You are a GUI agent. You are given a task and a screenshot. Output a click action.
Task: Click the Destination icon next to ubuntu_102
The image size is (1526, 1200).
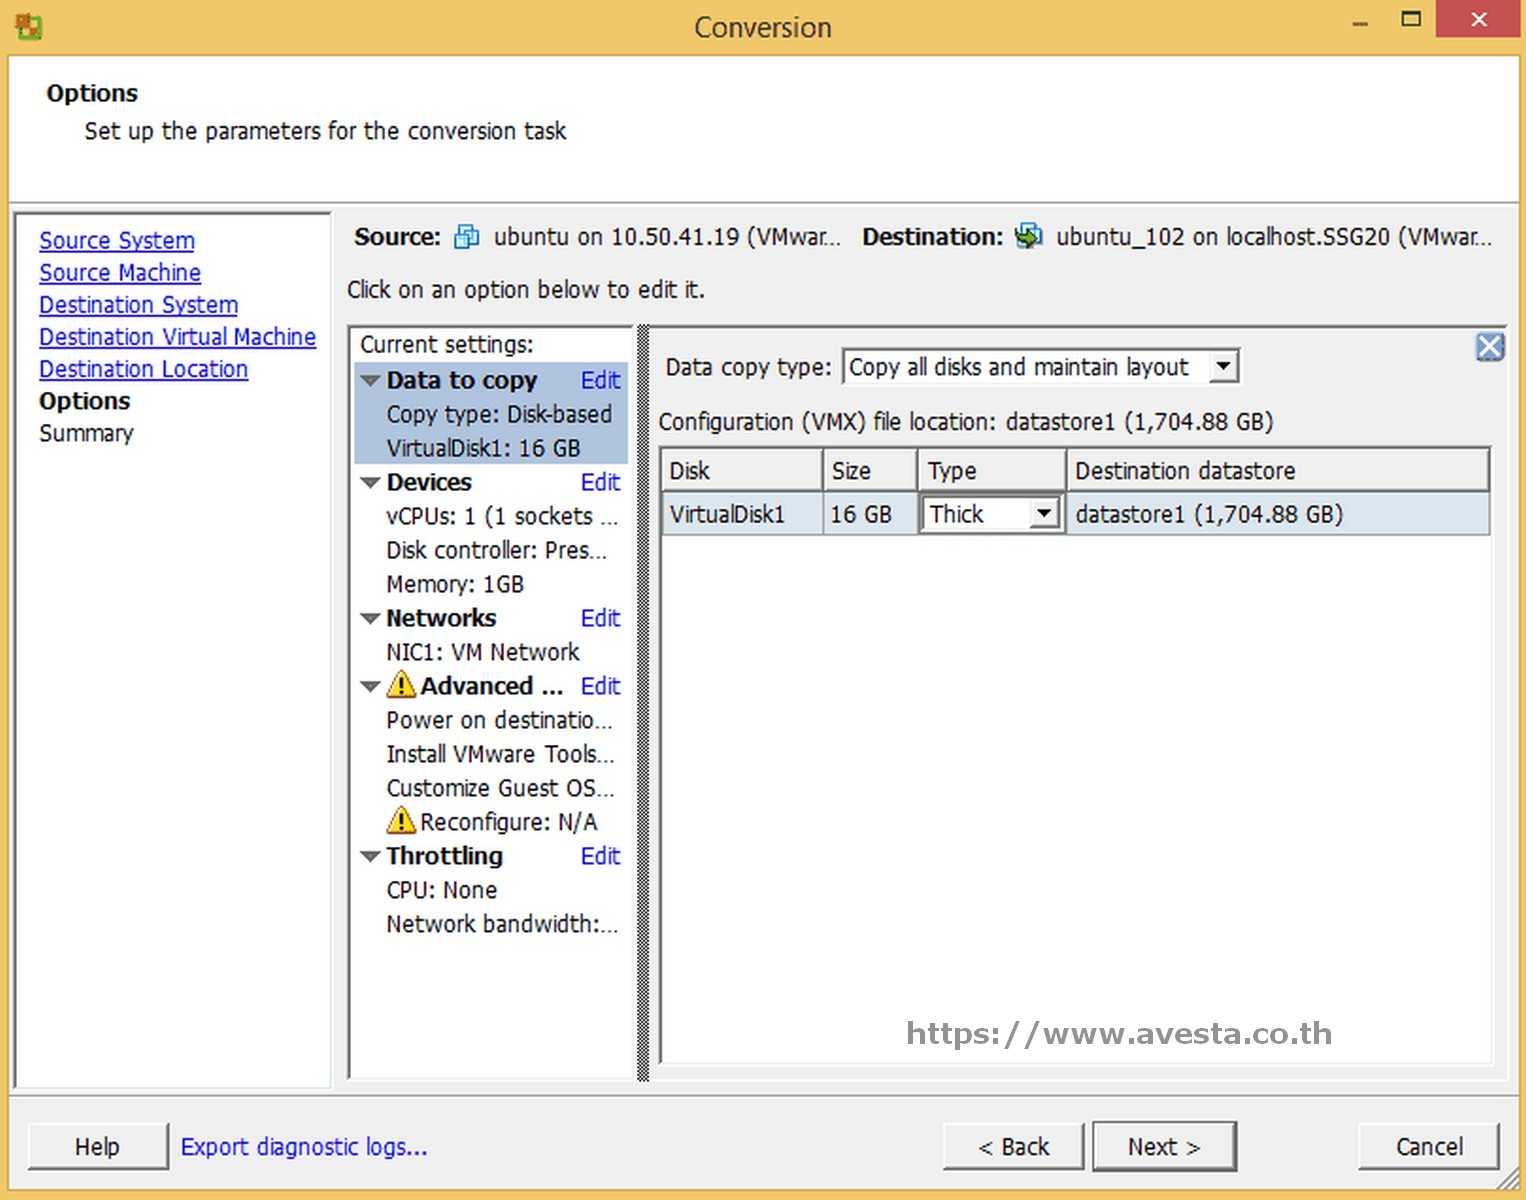coord(1028,236)
